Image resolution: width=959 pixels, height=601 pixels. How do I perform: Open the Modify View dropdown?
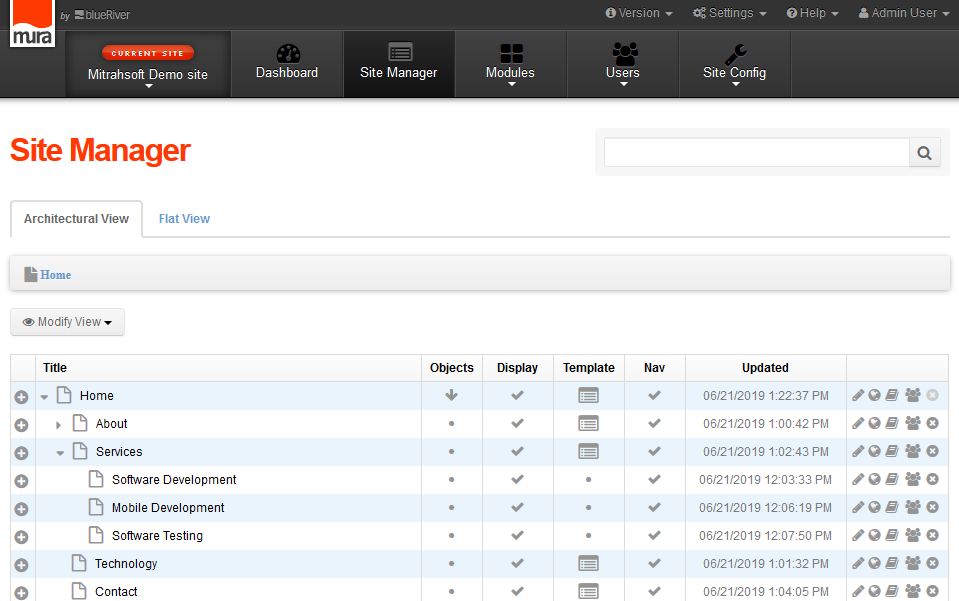coord(66,322)
